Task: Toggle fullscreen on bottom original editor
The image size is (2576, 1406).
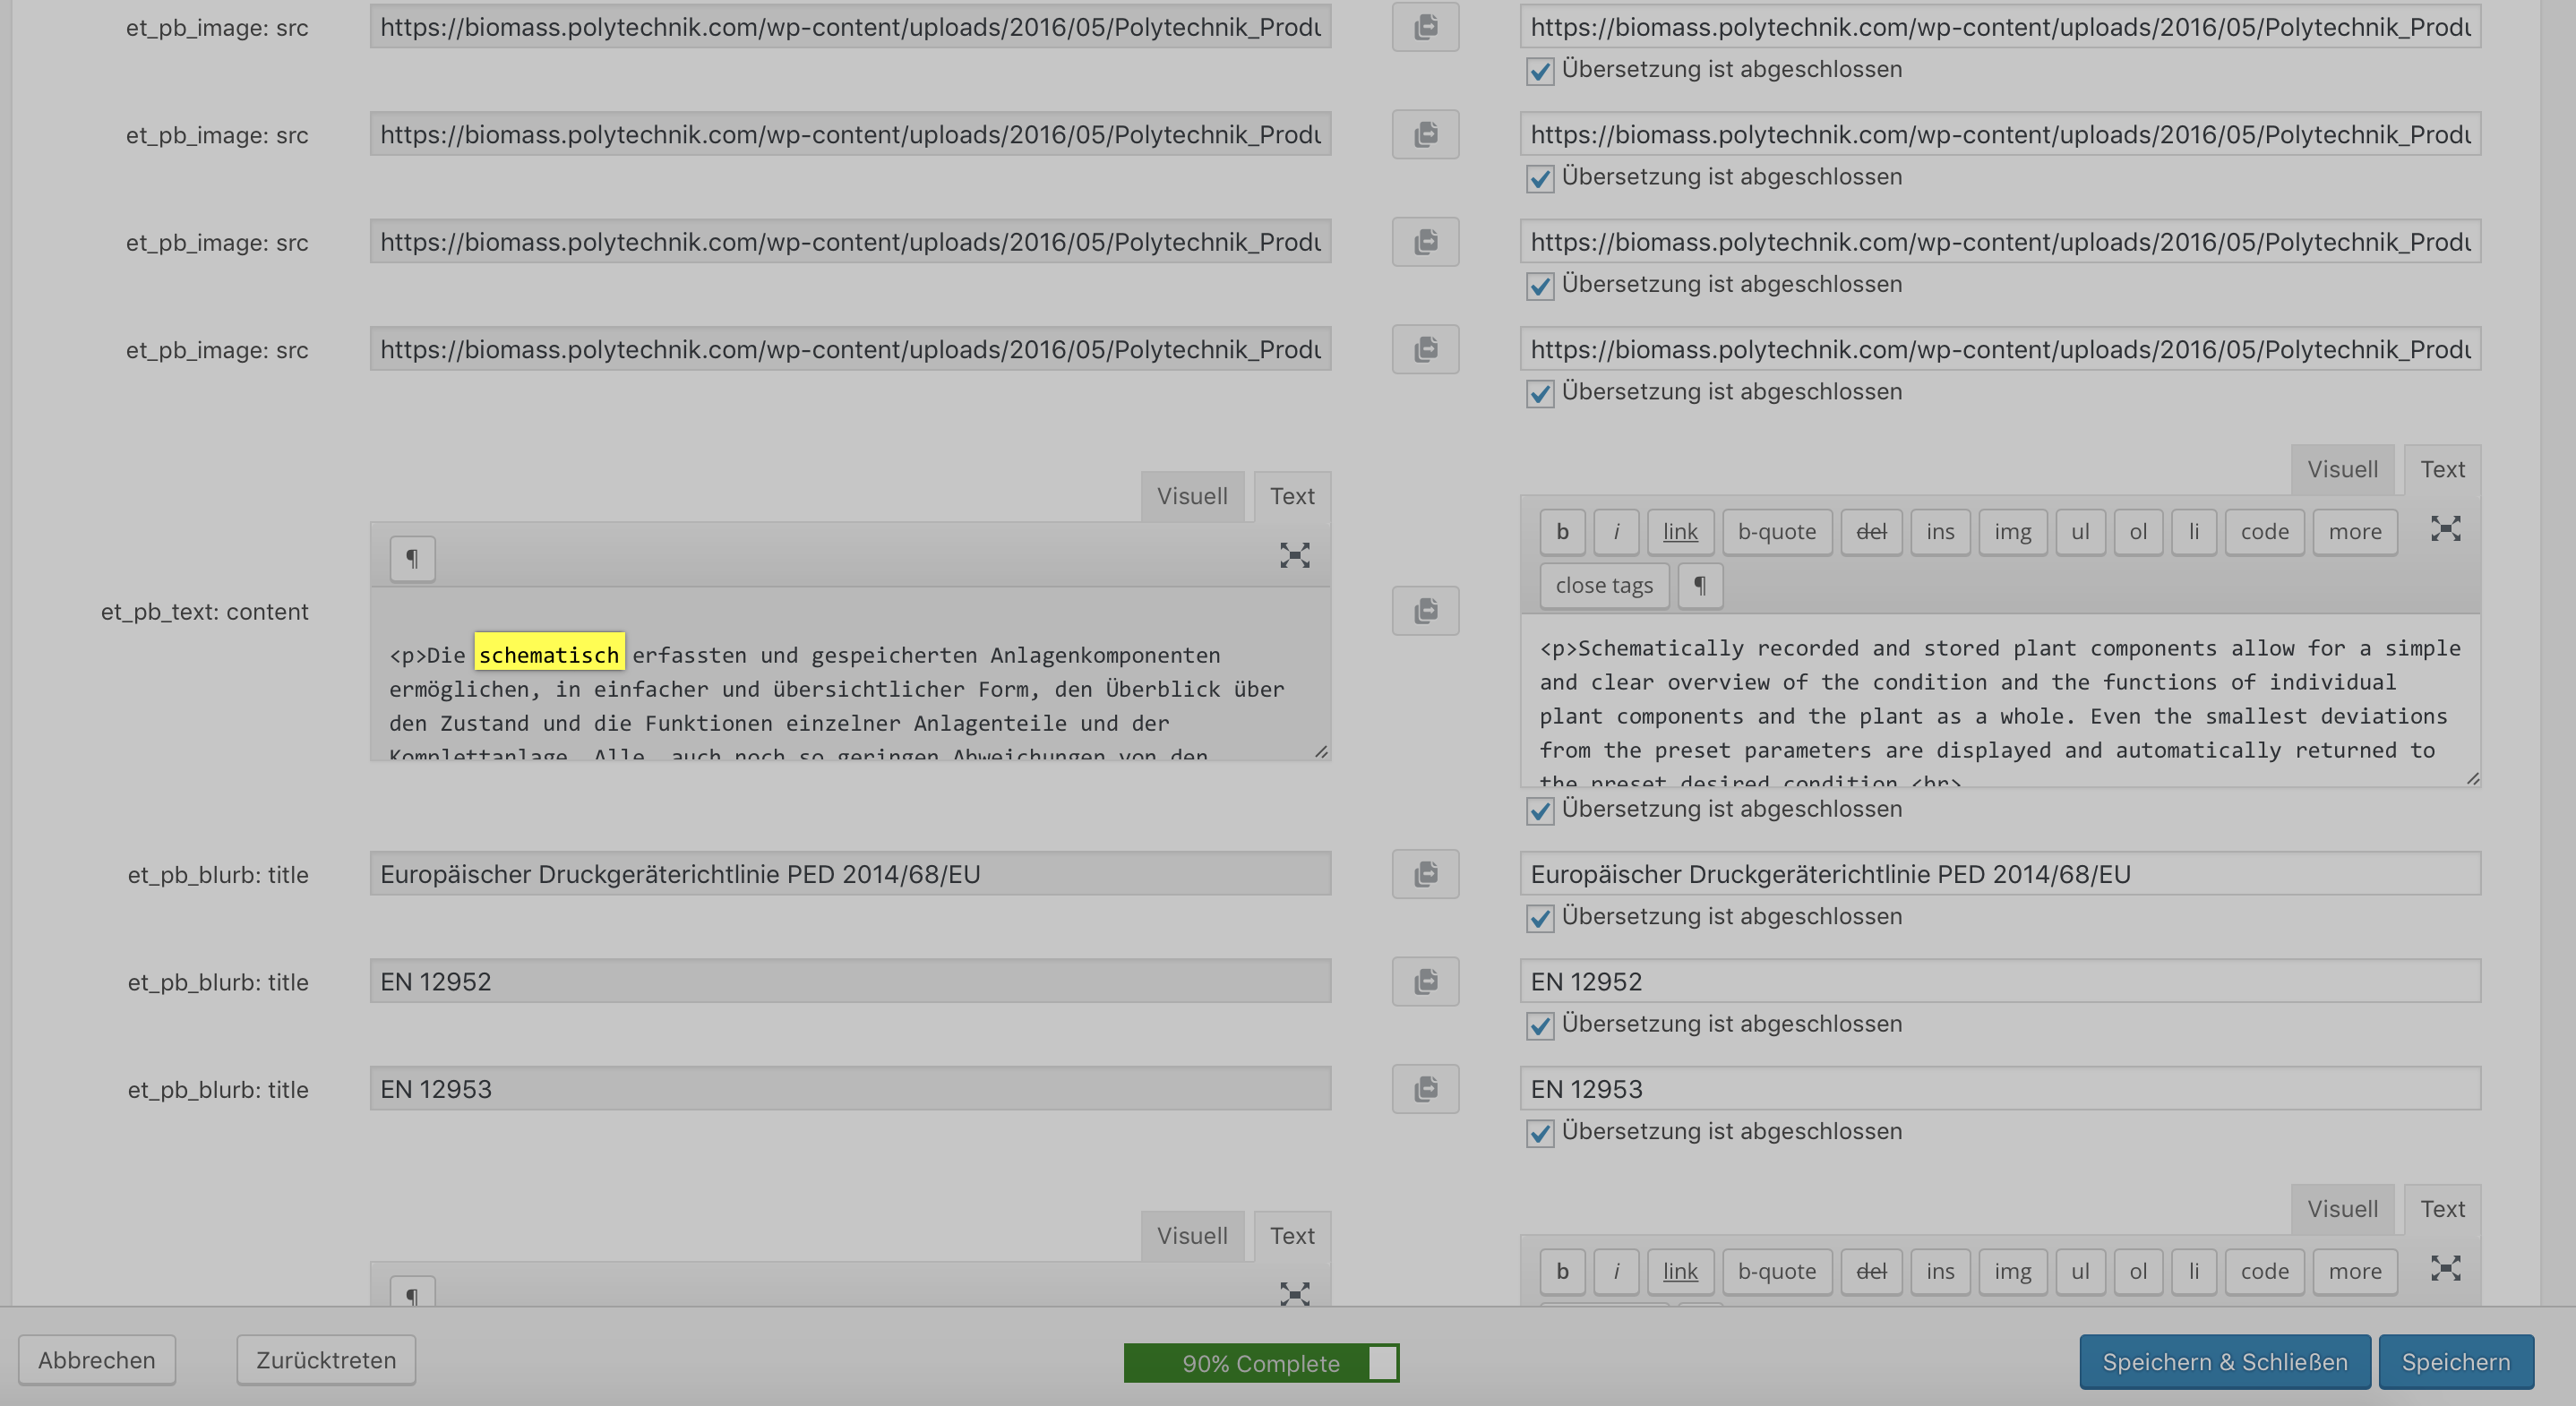Action: (x=1294, y=1294)
